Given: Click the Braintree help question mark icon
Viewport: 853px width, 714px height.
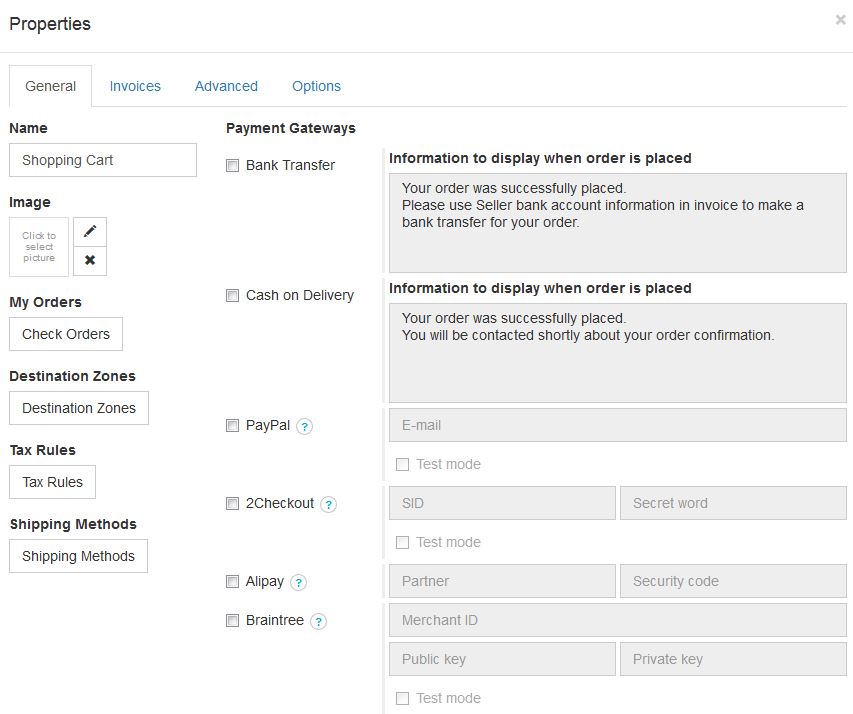Looking at the screenshot, I should coord(318,621).
